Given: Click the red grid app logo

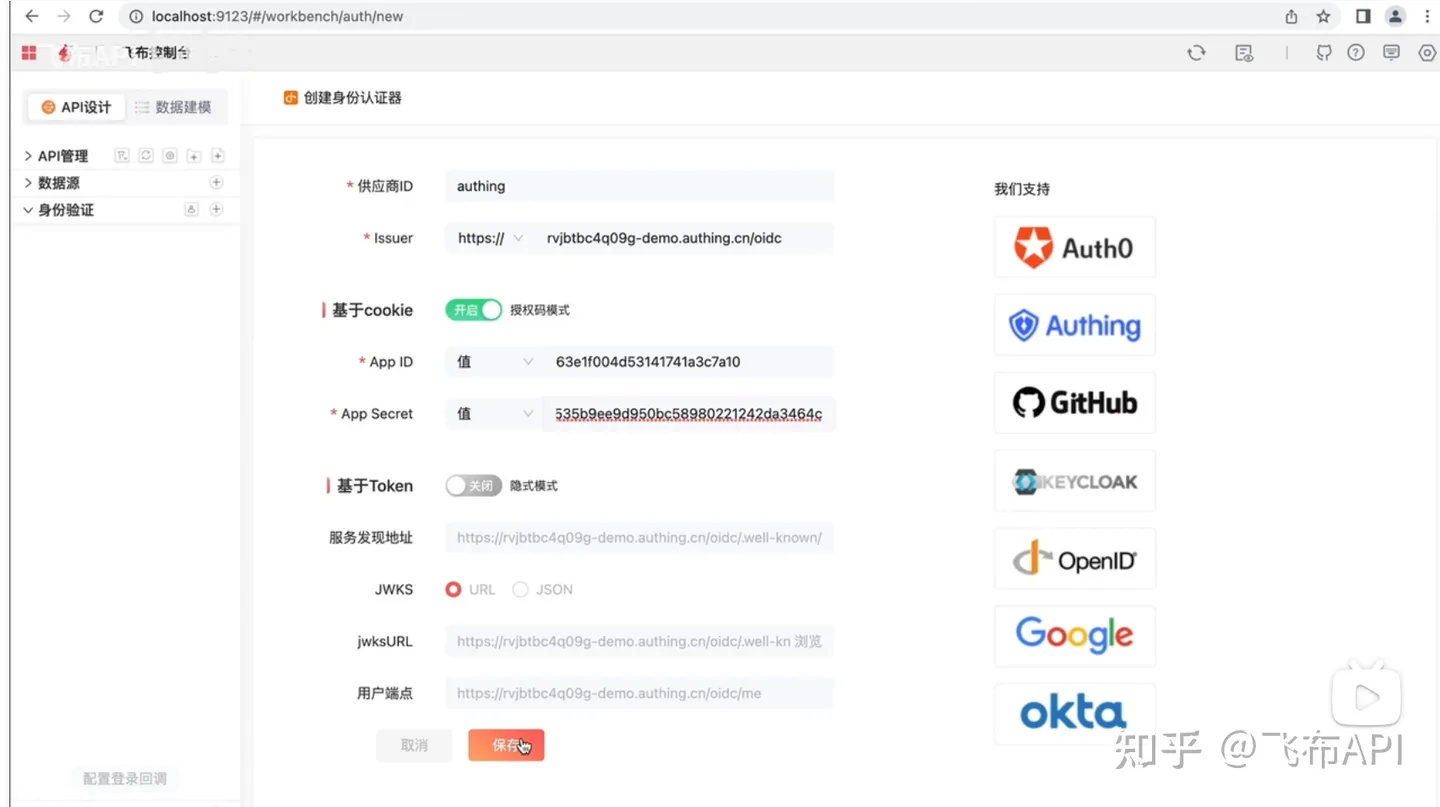Looking at the screenshot, I should coord(29,53).
